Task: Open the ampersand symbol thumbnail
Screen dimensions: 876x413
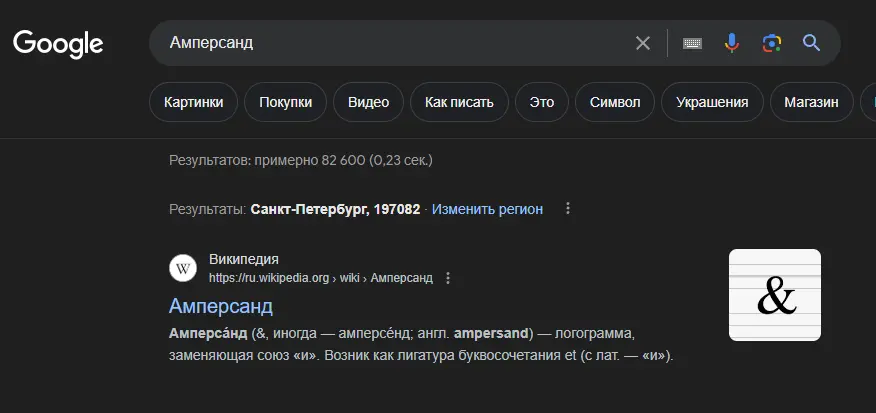Action: pos(775,295)
